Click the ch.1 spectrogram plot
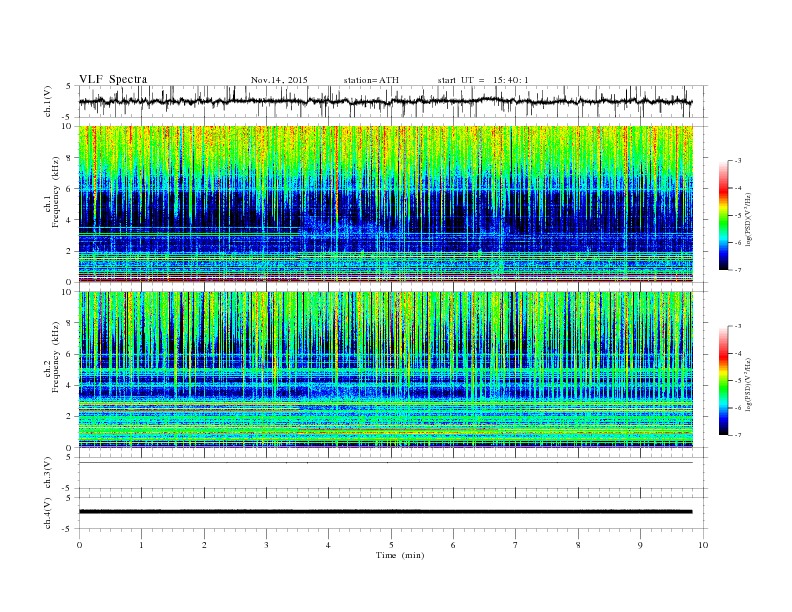This screenshot has height=612, width=792. [x=386, y=204]
